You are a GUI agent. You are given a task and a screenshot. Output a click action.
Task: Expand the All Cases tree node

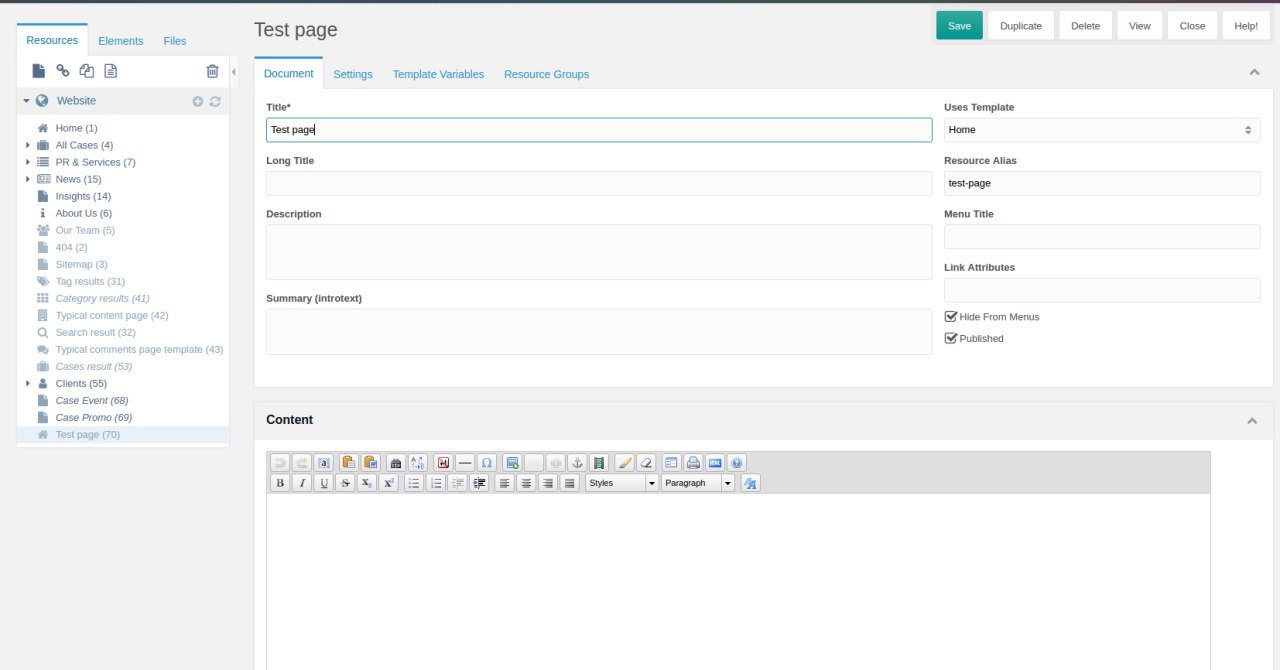click(28, 145)
